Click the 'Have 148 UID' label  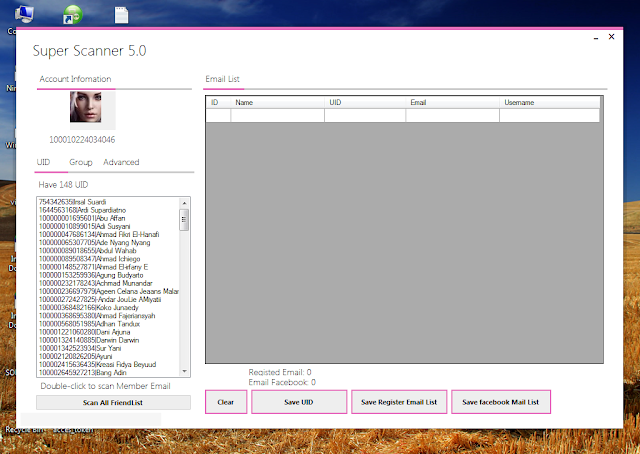(x=63, y=185)
